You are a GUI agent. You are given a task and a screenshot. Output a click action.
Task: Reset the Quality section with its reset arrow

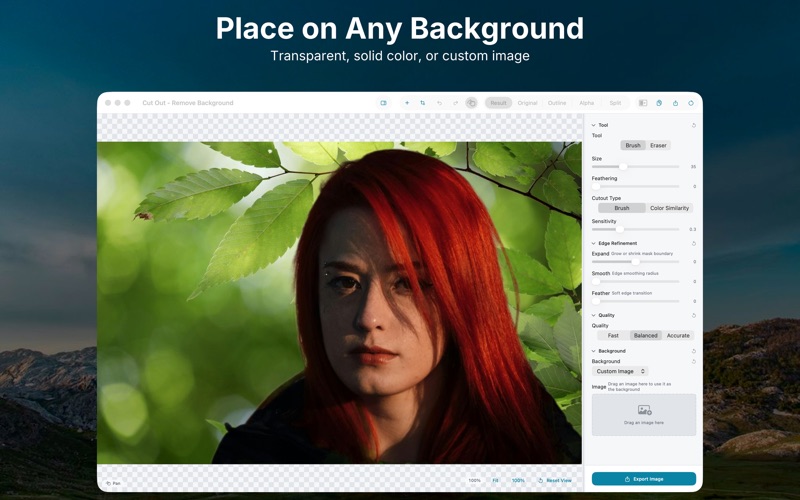pos(693,315)
